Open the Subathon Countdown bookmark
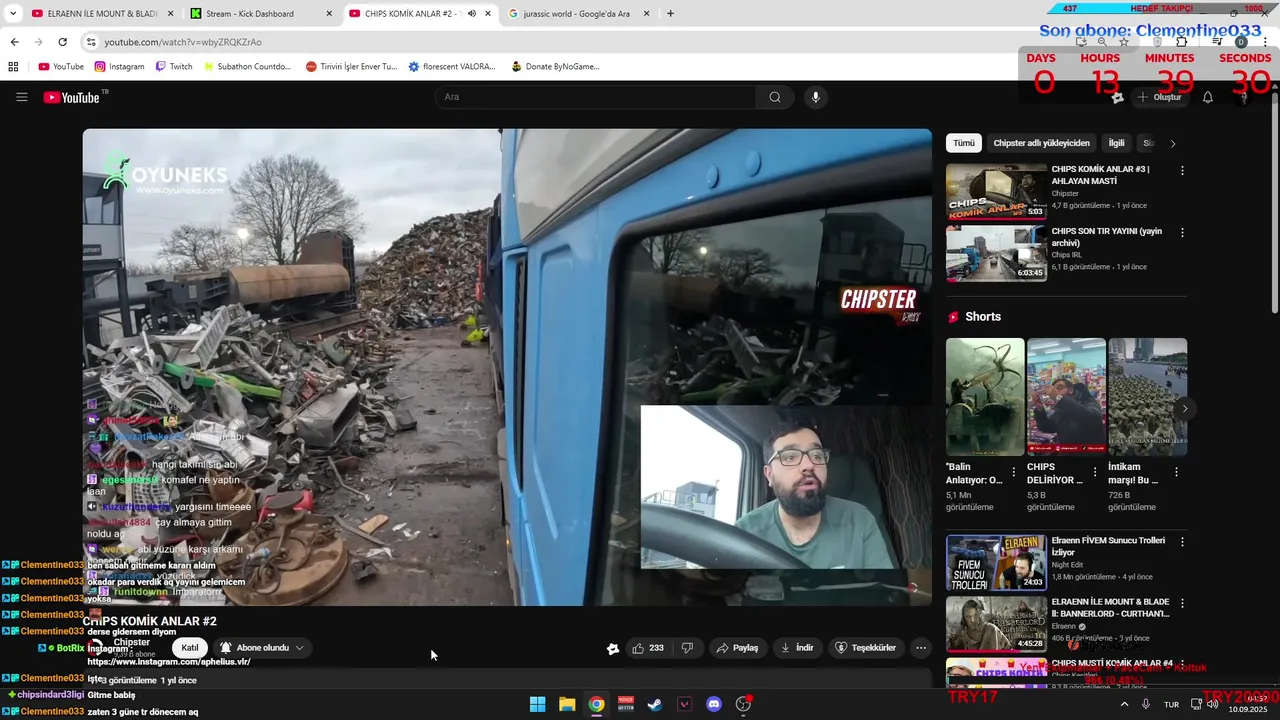1280x720 pixels. [x=247, y=67]
